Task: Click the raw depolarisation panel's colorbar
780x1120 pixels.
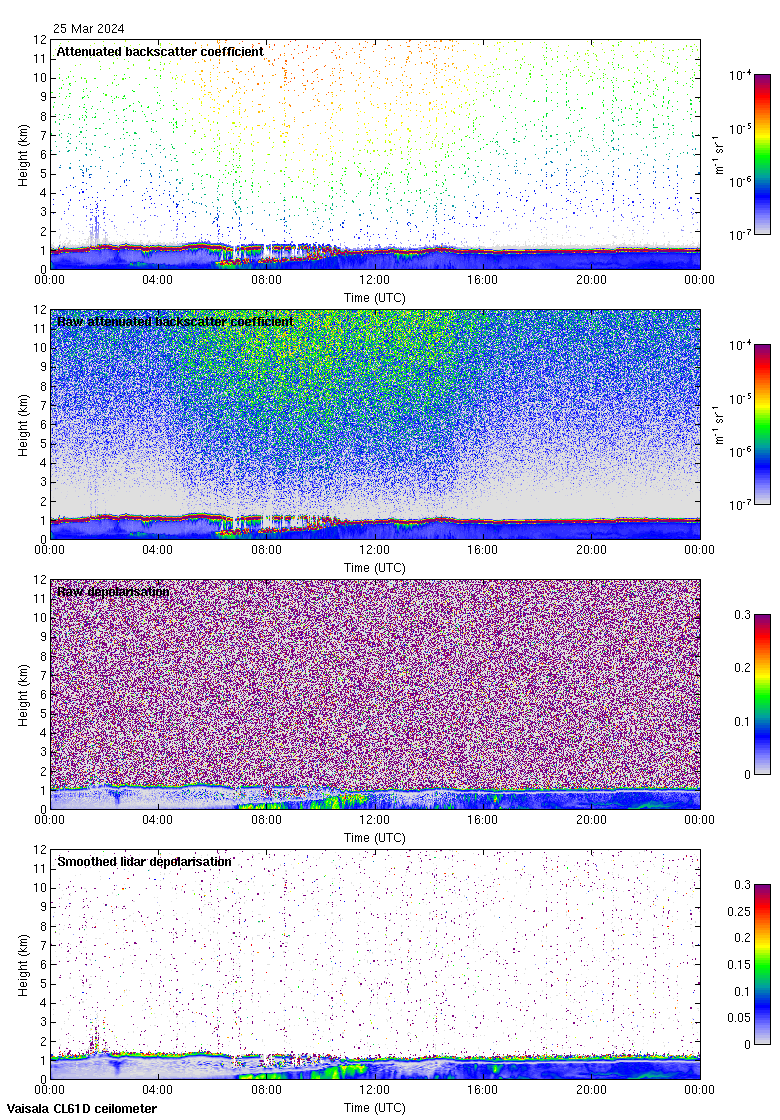Action: [x=762, y=694]
